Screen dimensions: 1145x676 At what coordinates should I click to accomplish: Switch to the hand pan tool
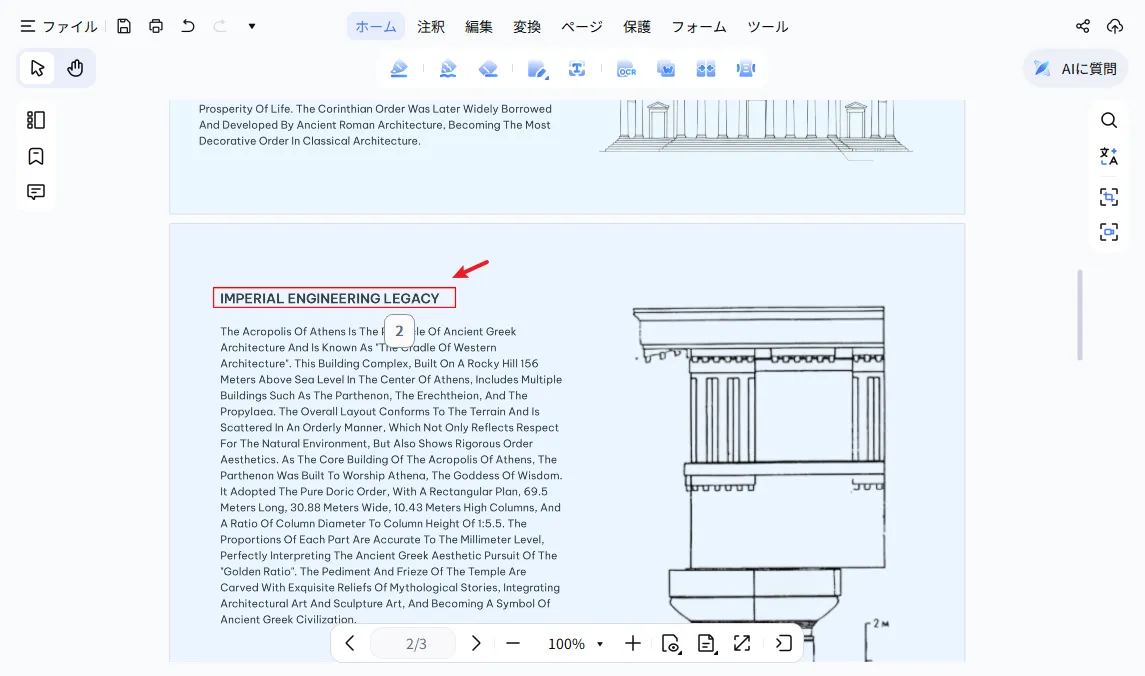[x=75, y=68]
